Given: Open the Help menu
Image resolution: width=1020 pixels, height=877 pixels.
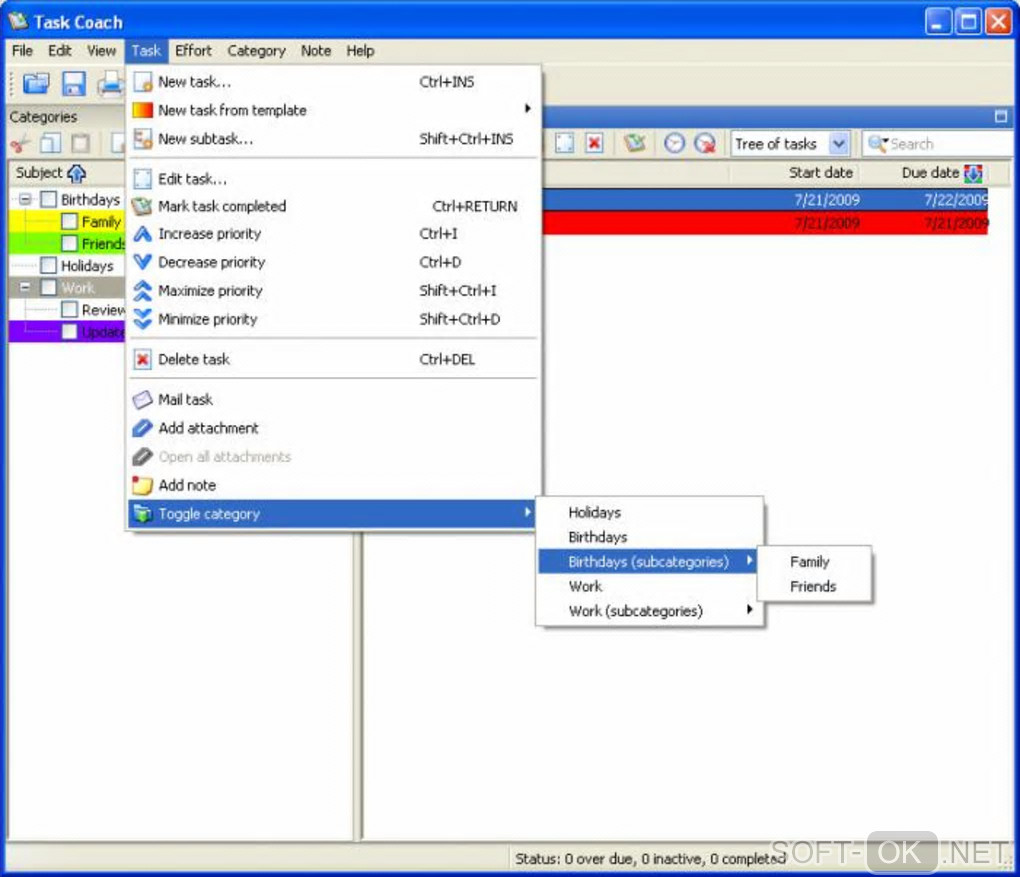Looking at the screenshot, I should coord(360,51).
